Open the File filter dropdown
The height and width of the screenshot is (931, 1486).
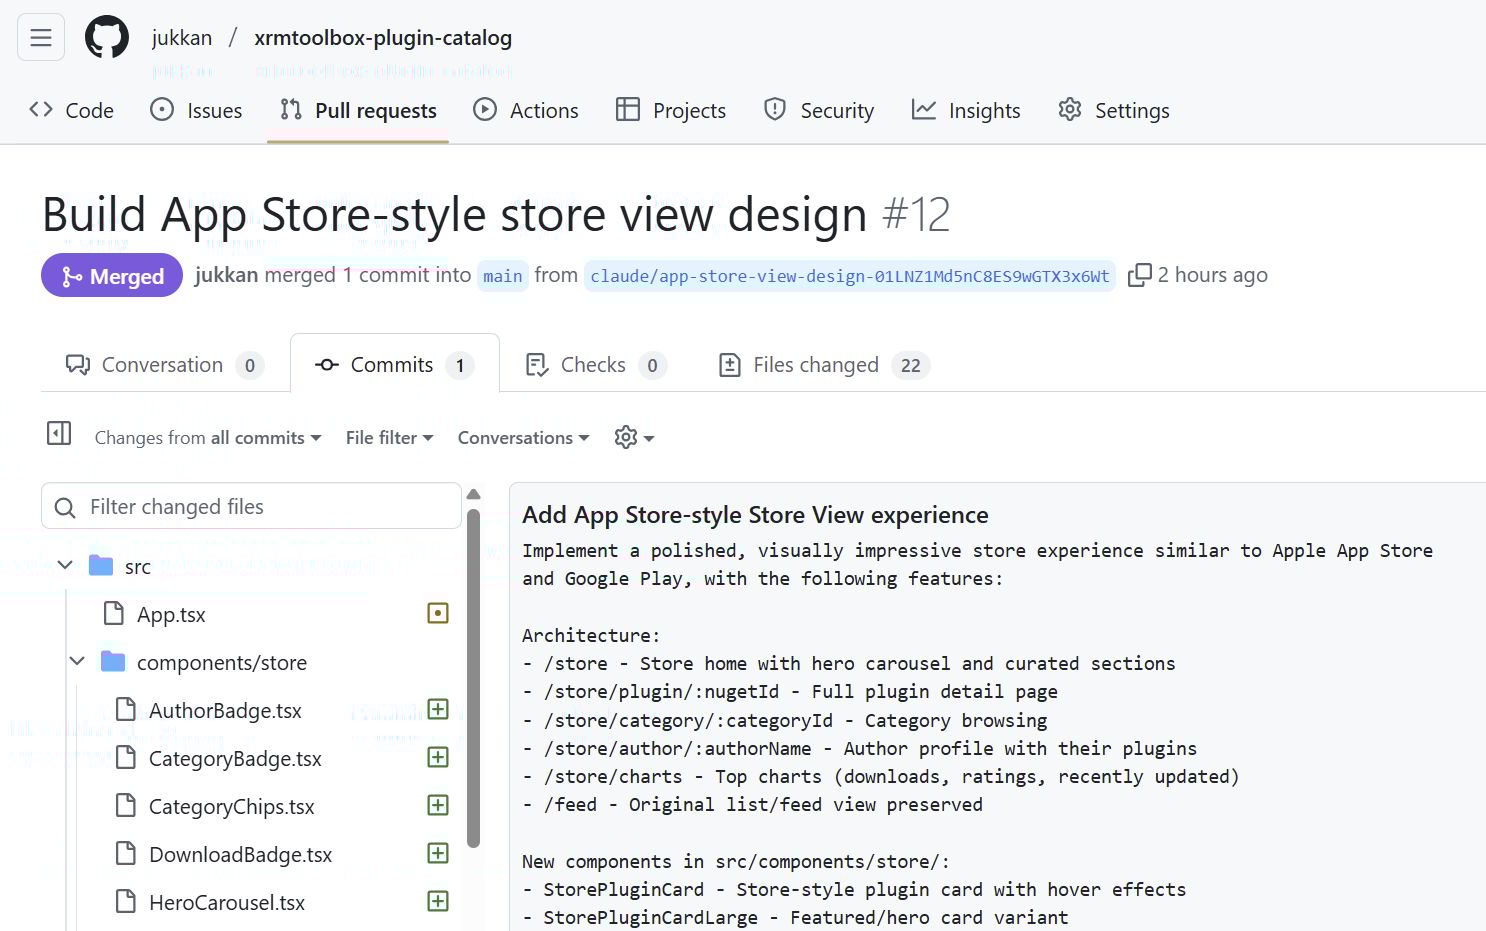pos(389,438)
